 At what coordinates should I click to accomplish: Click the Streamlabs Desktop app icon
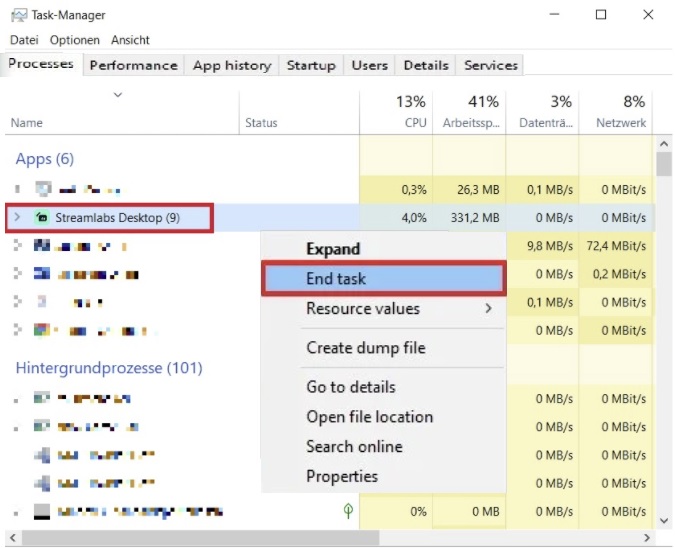[42, 218]
